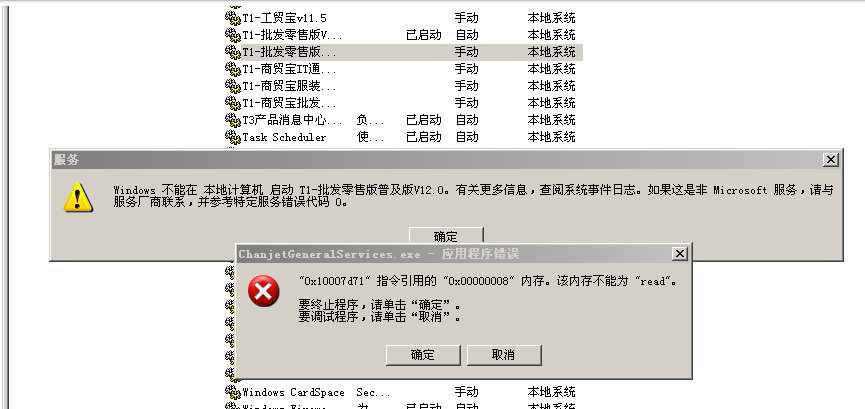865x409 pixels.
Task: Close the ChanjetGeneralServices.exe error dialog
Action: 680,253
